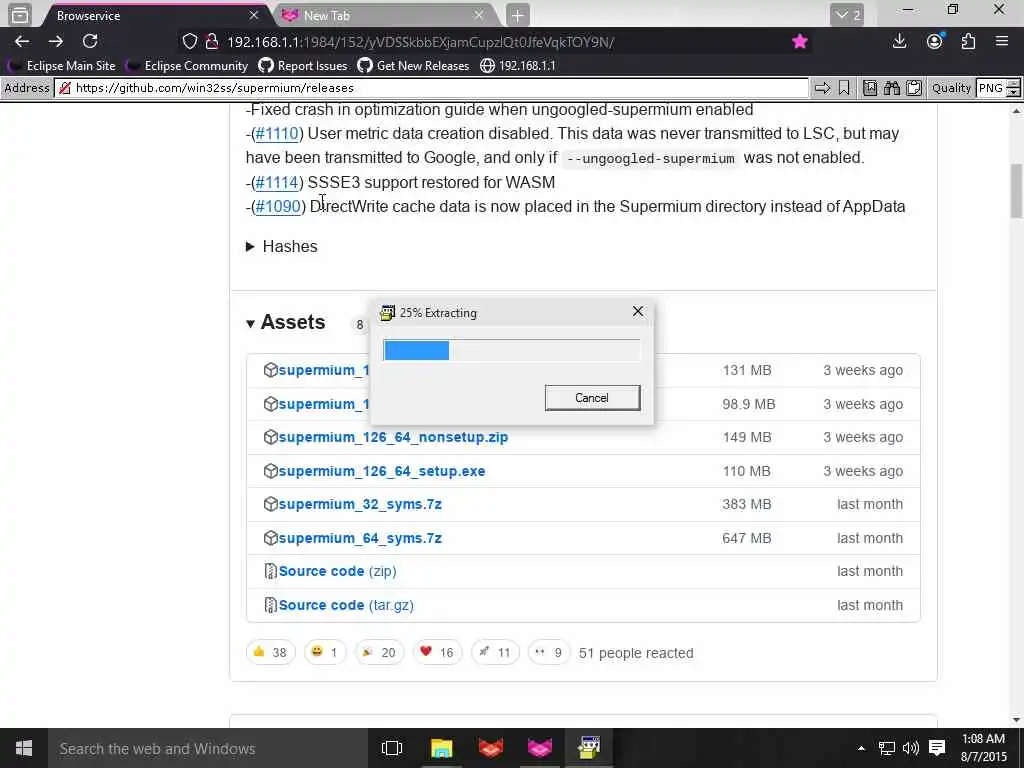The width and height of the screenshot is (1024, 768).
Task: Open issue #1110 link
Action: tap(277, 133)
